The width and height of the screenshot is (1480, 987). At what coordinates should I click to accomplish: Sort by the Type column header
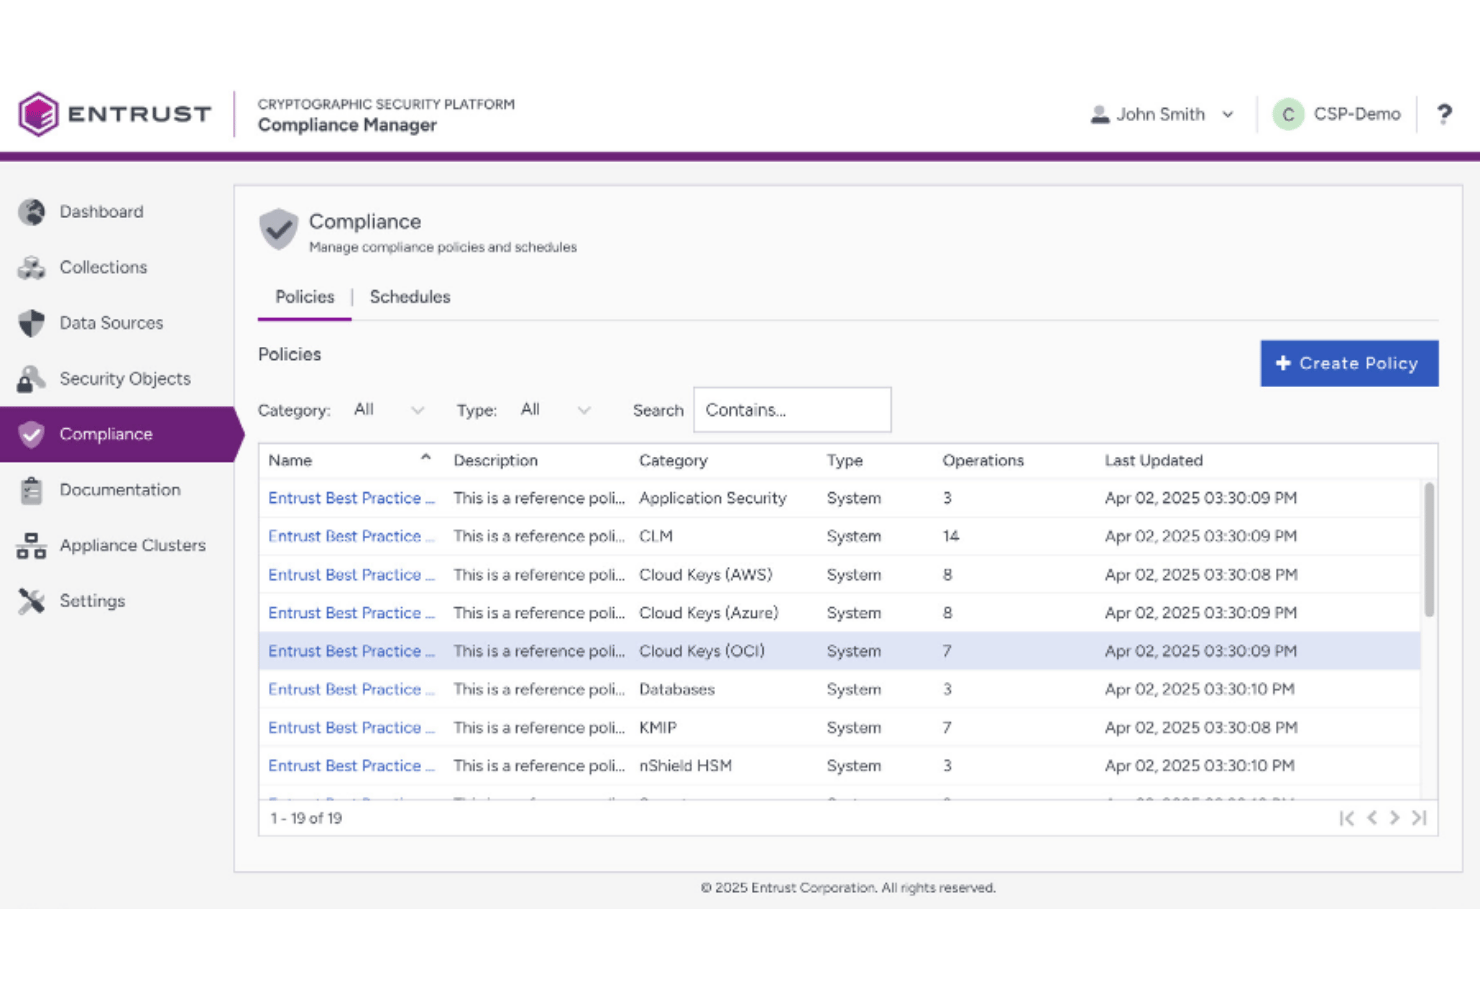tap(844, 460)
